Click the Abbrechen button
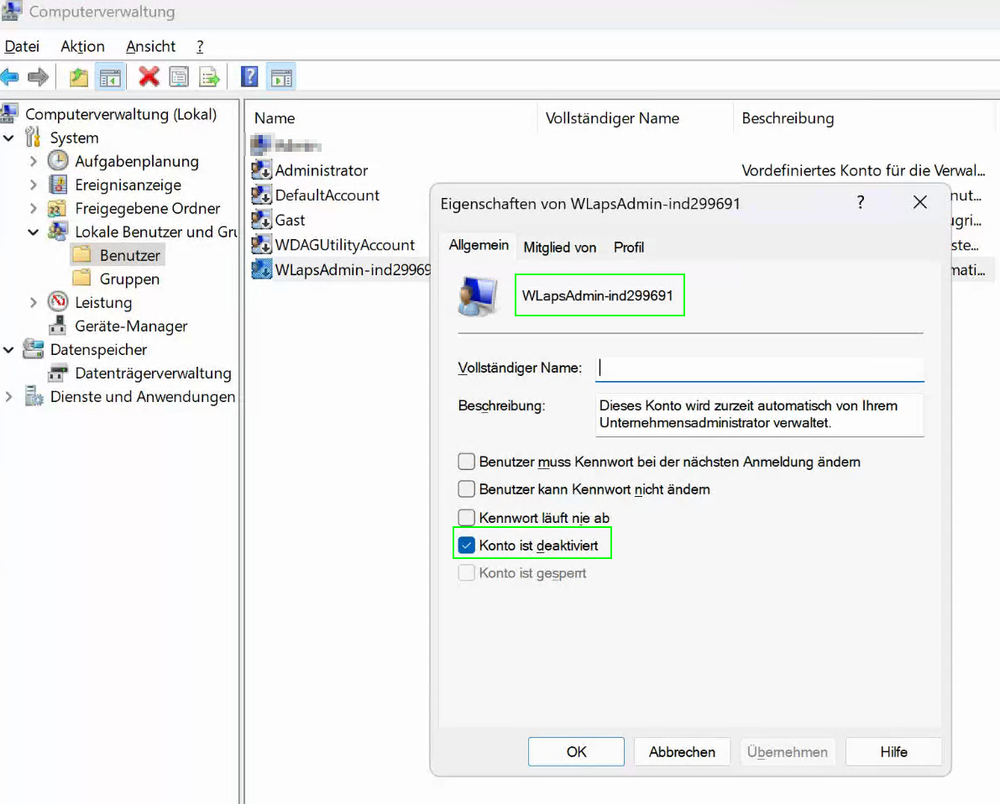Screen dimensions: 1000x804 point(682,751)
